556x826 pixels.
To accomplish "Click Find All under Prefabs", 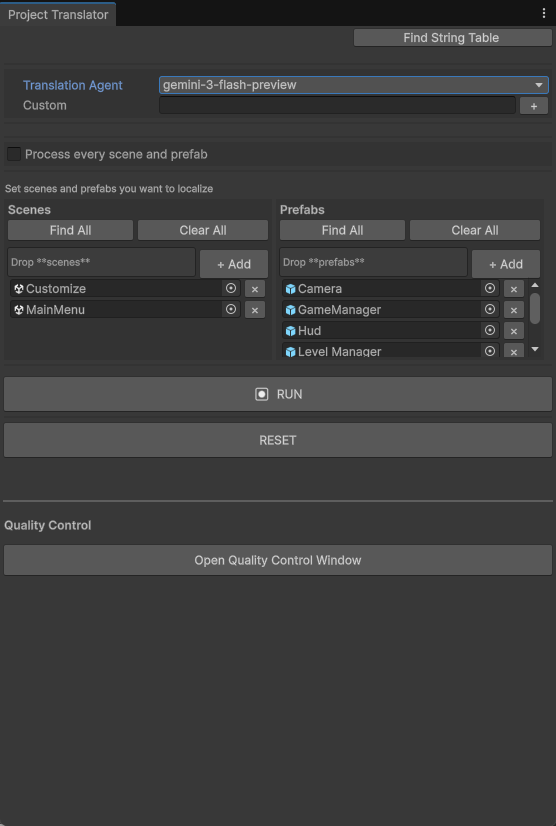I will pos(342,230).
